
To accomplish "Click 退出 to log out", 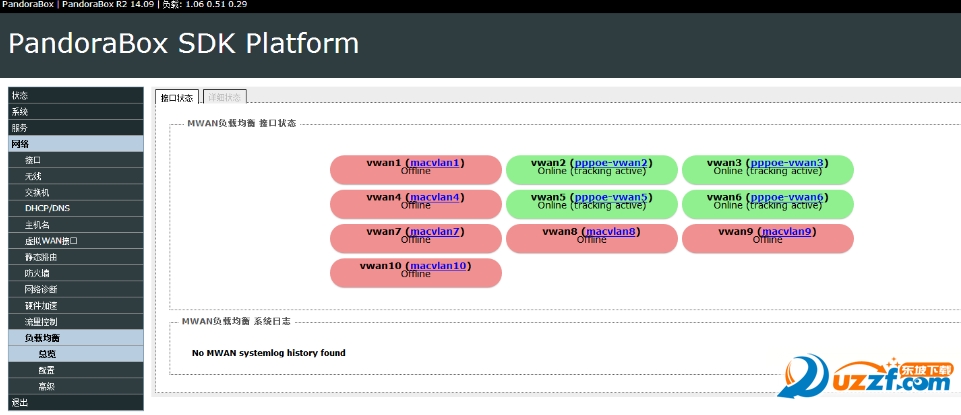I will coord(76,402).
